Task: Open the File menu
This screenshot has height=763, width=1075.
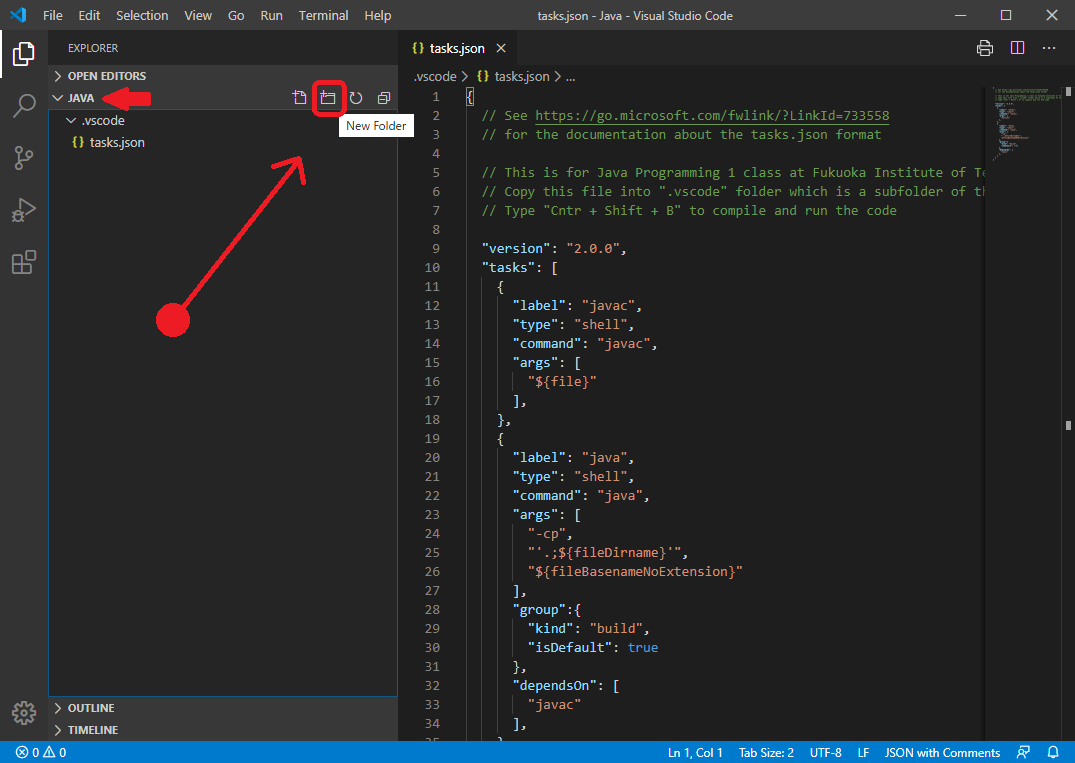Action: [x=53, y=15]
